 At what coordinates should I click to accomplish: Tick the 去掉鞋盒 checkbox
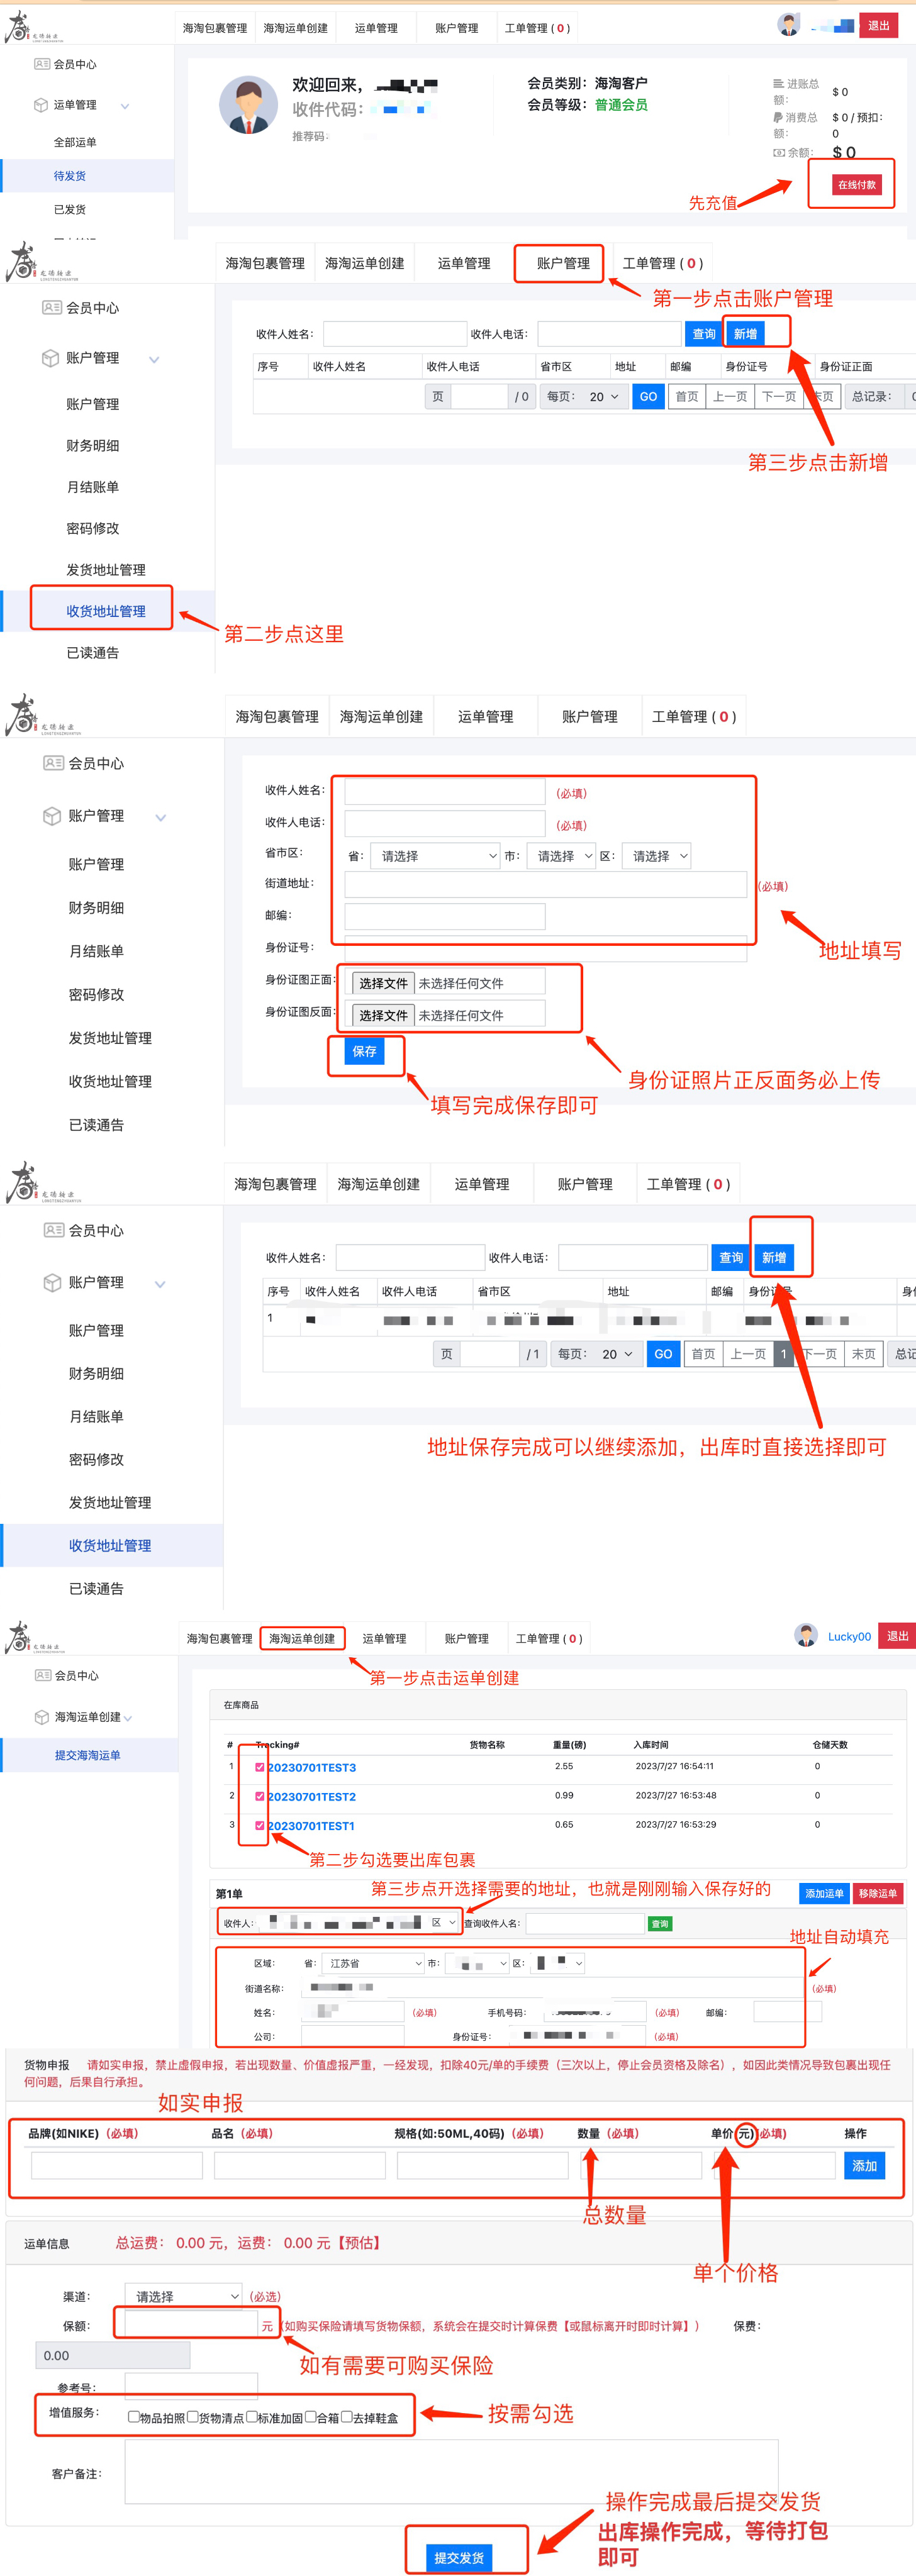tap(346, 2417)
